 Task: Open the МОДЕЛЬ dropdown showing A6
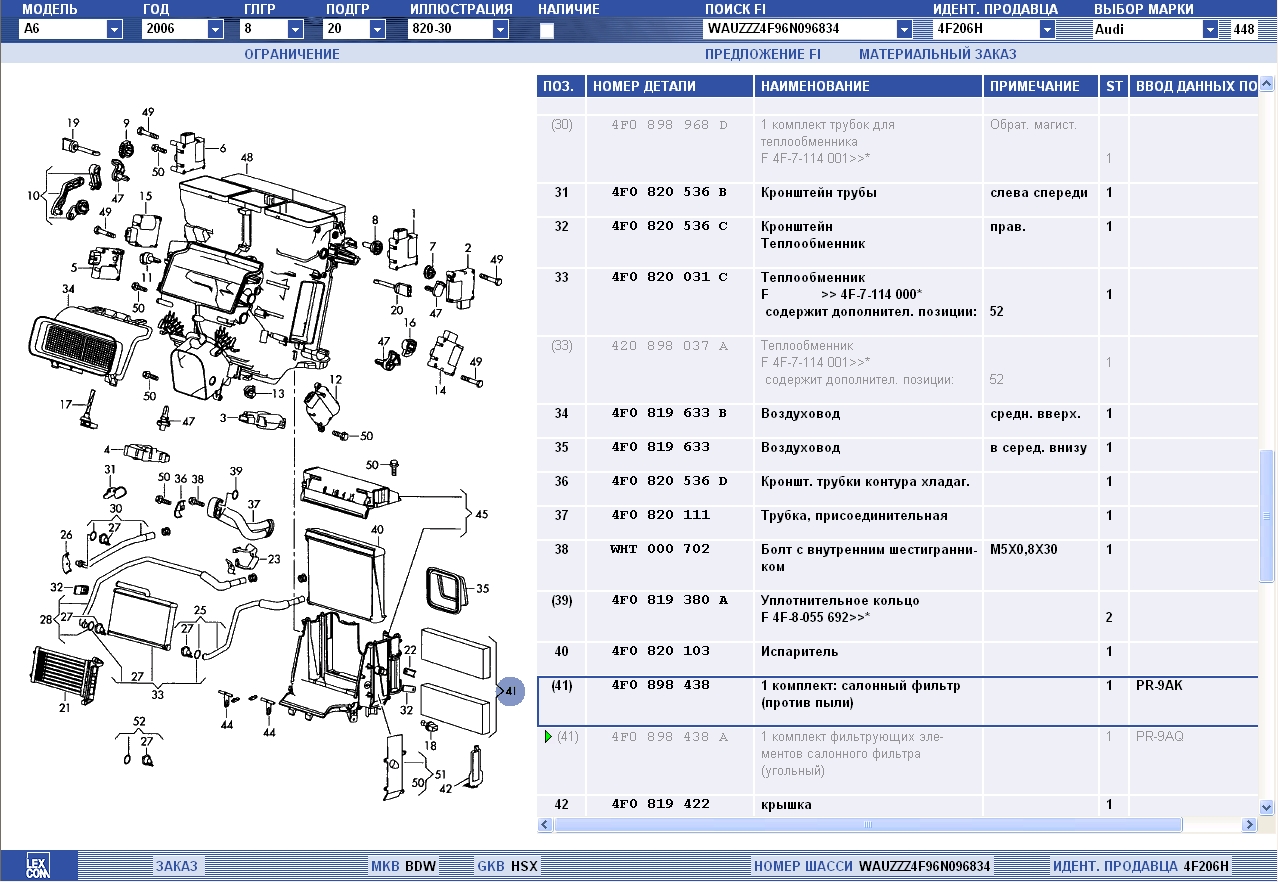click(114, 29)
